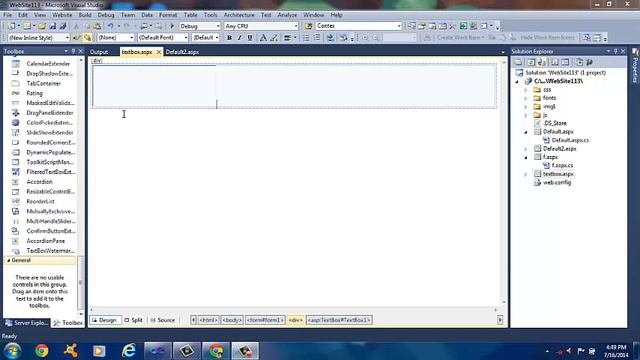
Task: Select the <body> tag in navigator
Action: tap(232, 320)
